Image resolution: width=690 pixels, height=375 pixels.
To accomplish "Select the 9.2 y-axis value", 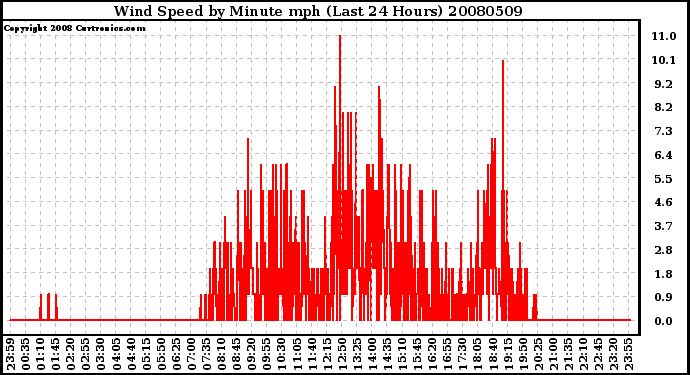I will (664, 84).
